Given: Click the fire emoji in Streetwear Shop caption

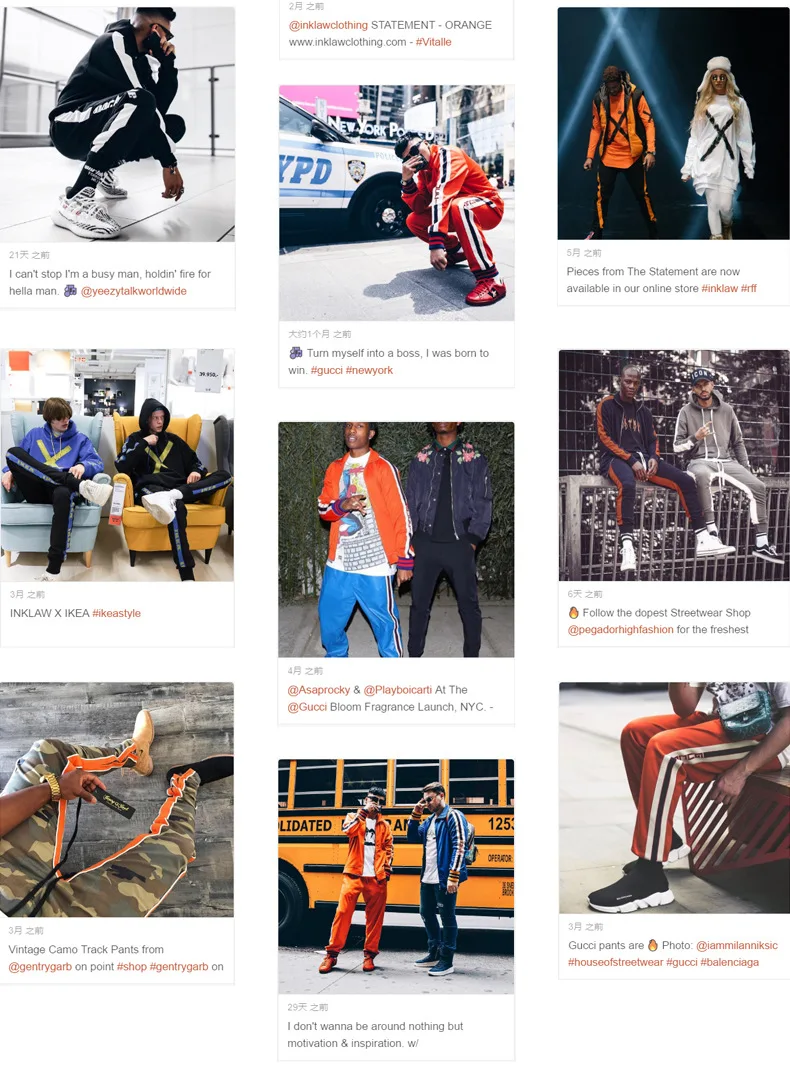Looking at the screenshot, I should coord(574,613).
